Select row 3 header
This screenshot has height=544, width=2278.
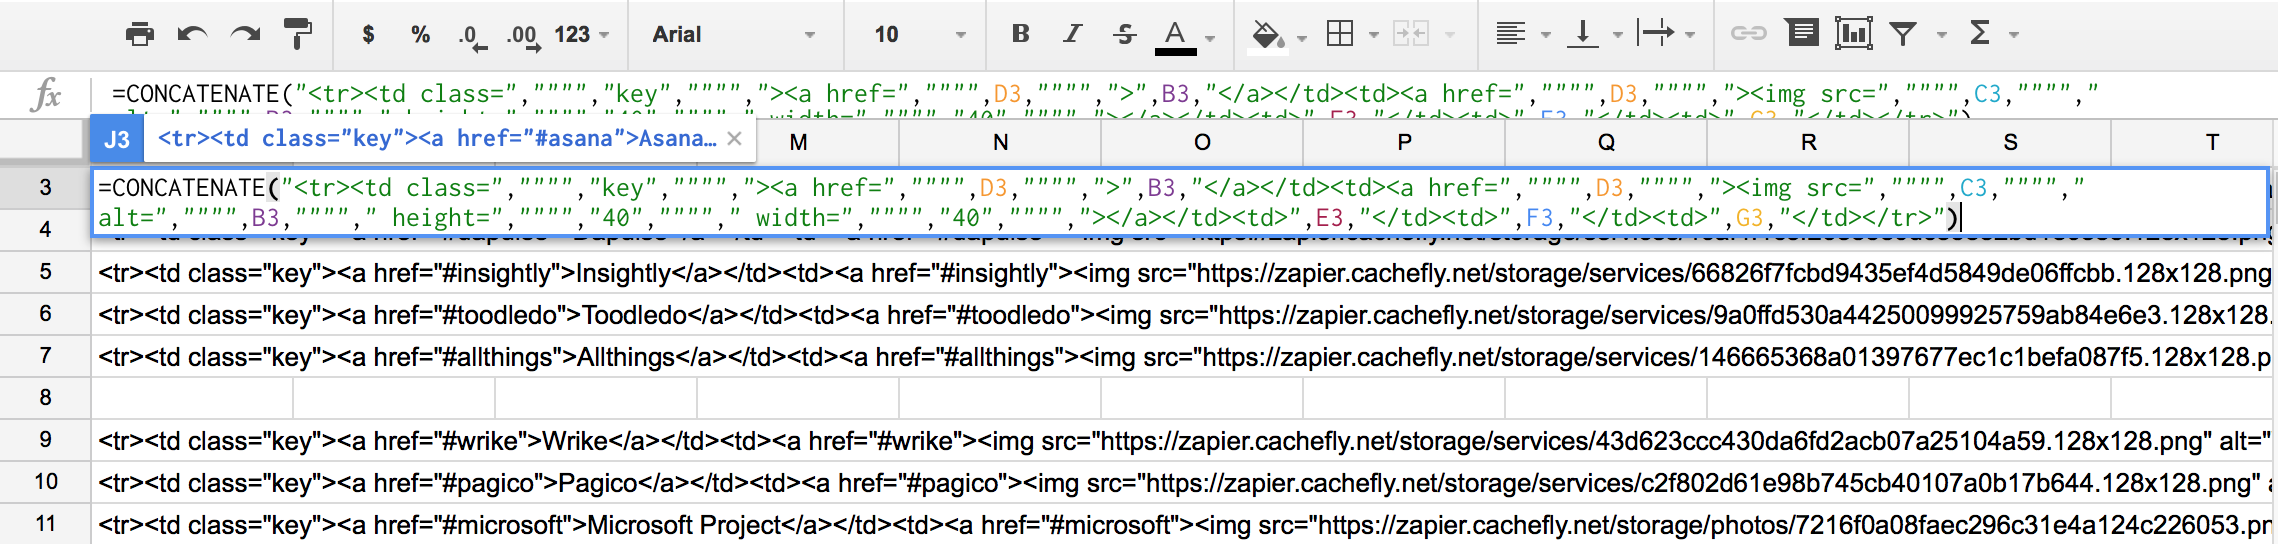pyautogui.click(x=45, y=187)
